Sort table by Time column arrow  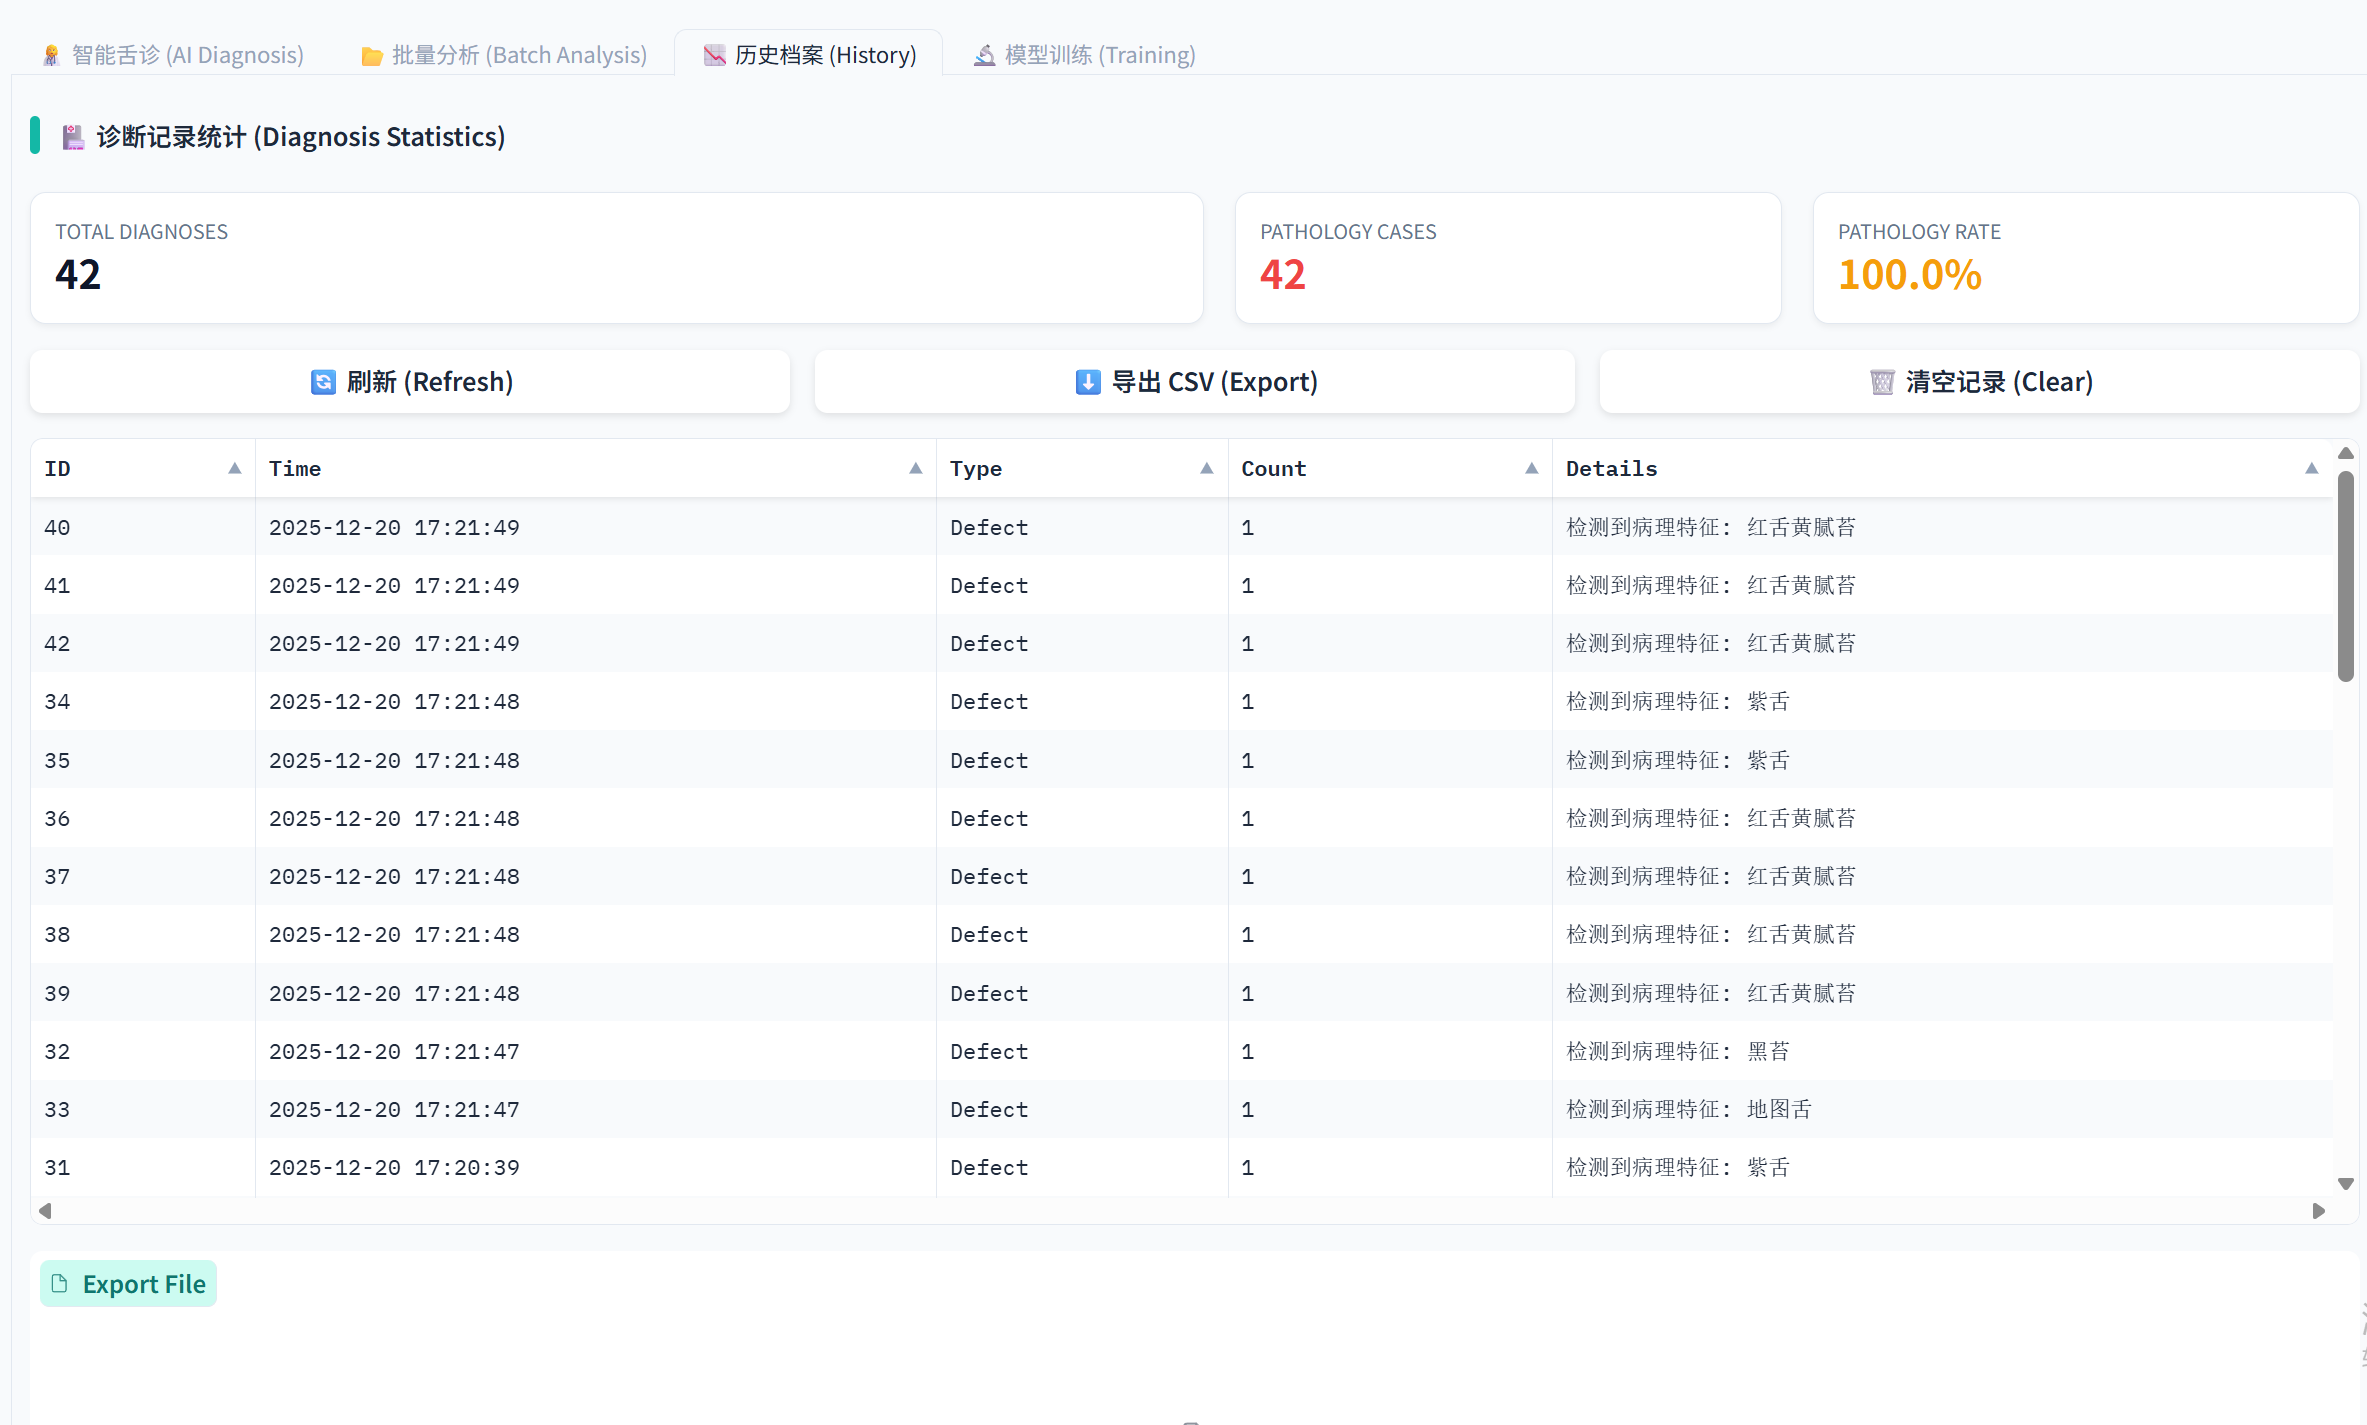click(x=915, y=468)
